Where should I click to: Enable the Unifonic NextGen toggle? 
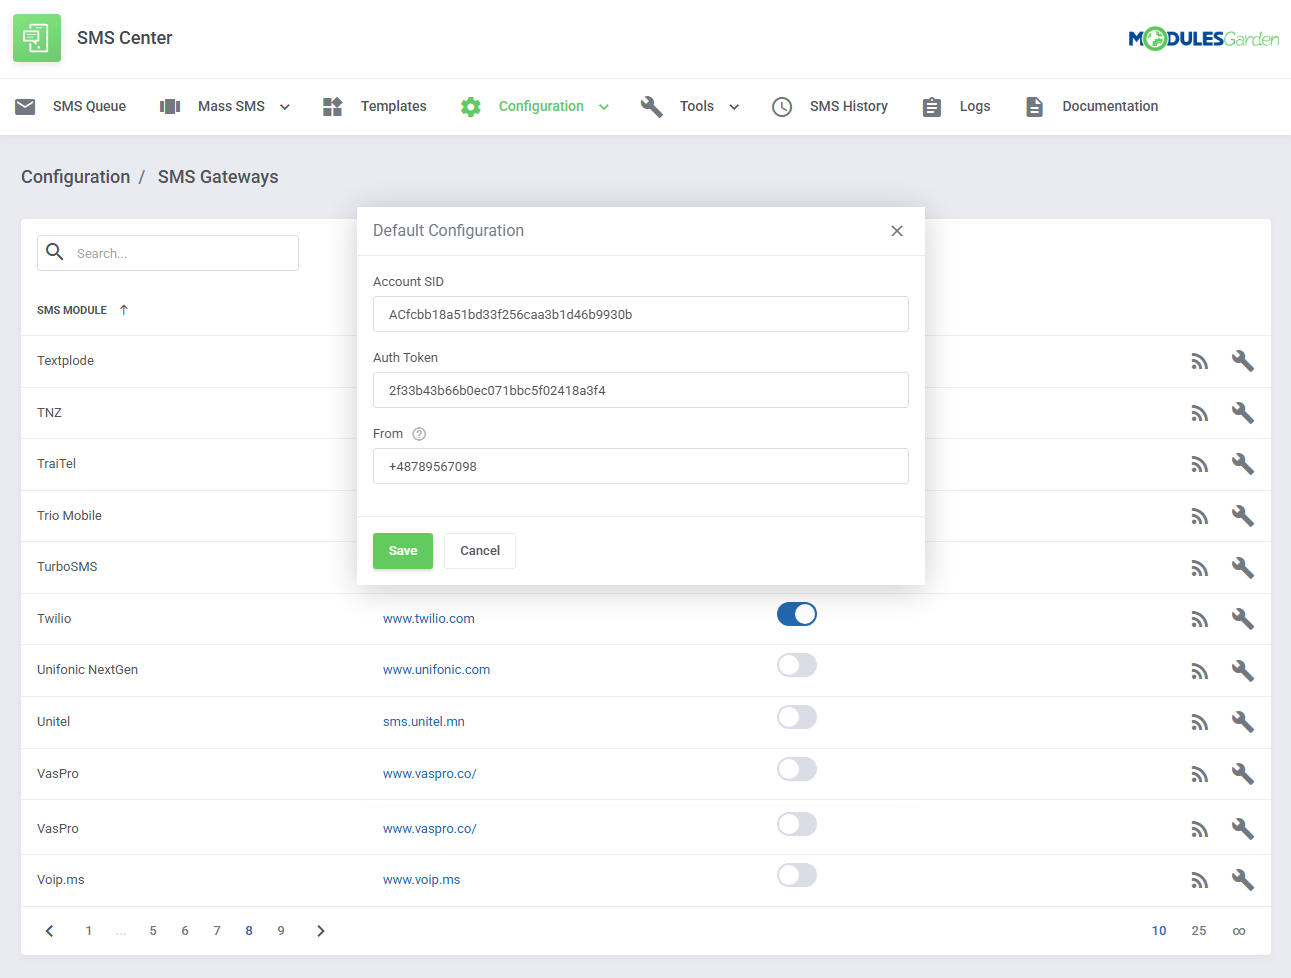[x=797, y=665]
